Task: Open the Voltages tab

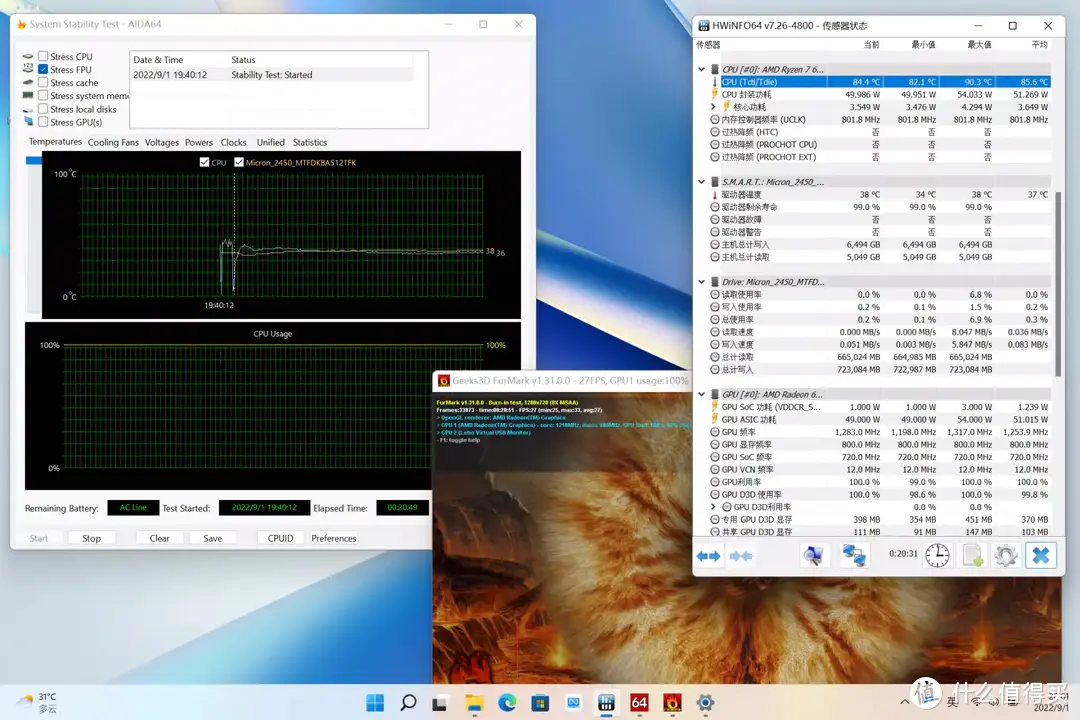Action: point(162,143)
